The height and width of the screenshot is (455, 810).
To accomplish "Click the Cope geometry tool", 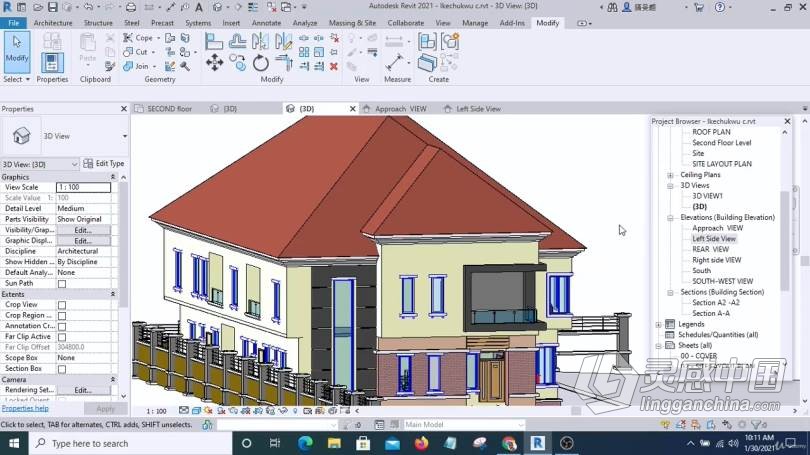I will point(138,38).
